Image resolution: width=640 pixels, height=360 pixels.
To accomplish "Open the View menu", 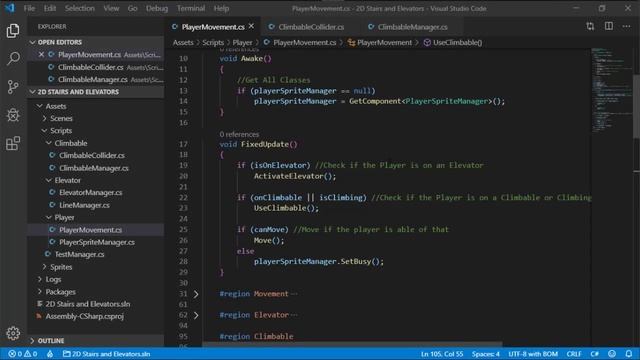I will coord(111,8).
